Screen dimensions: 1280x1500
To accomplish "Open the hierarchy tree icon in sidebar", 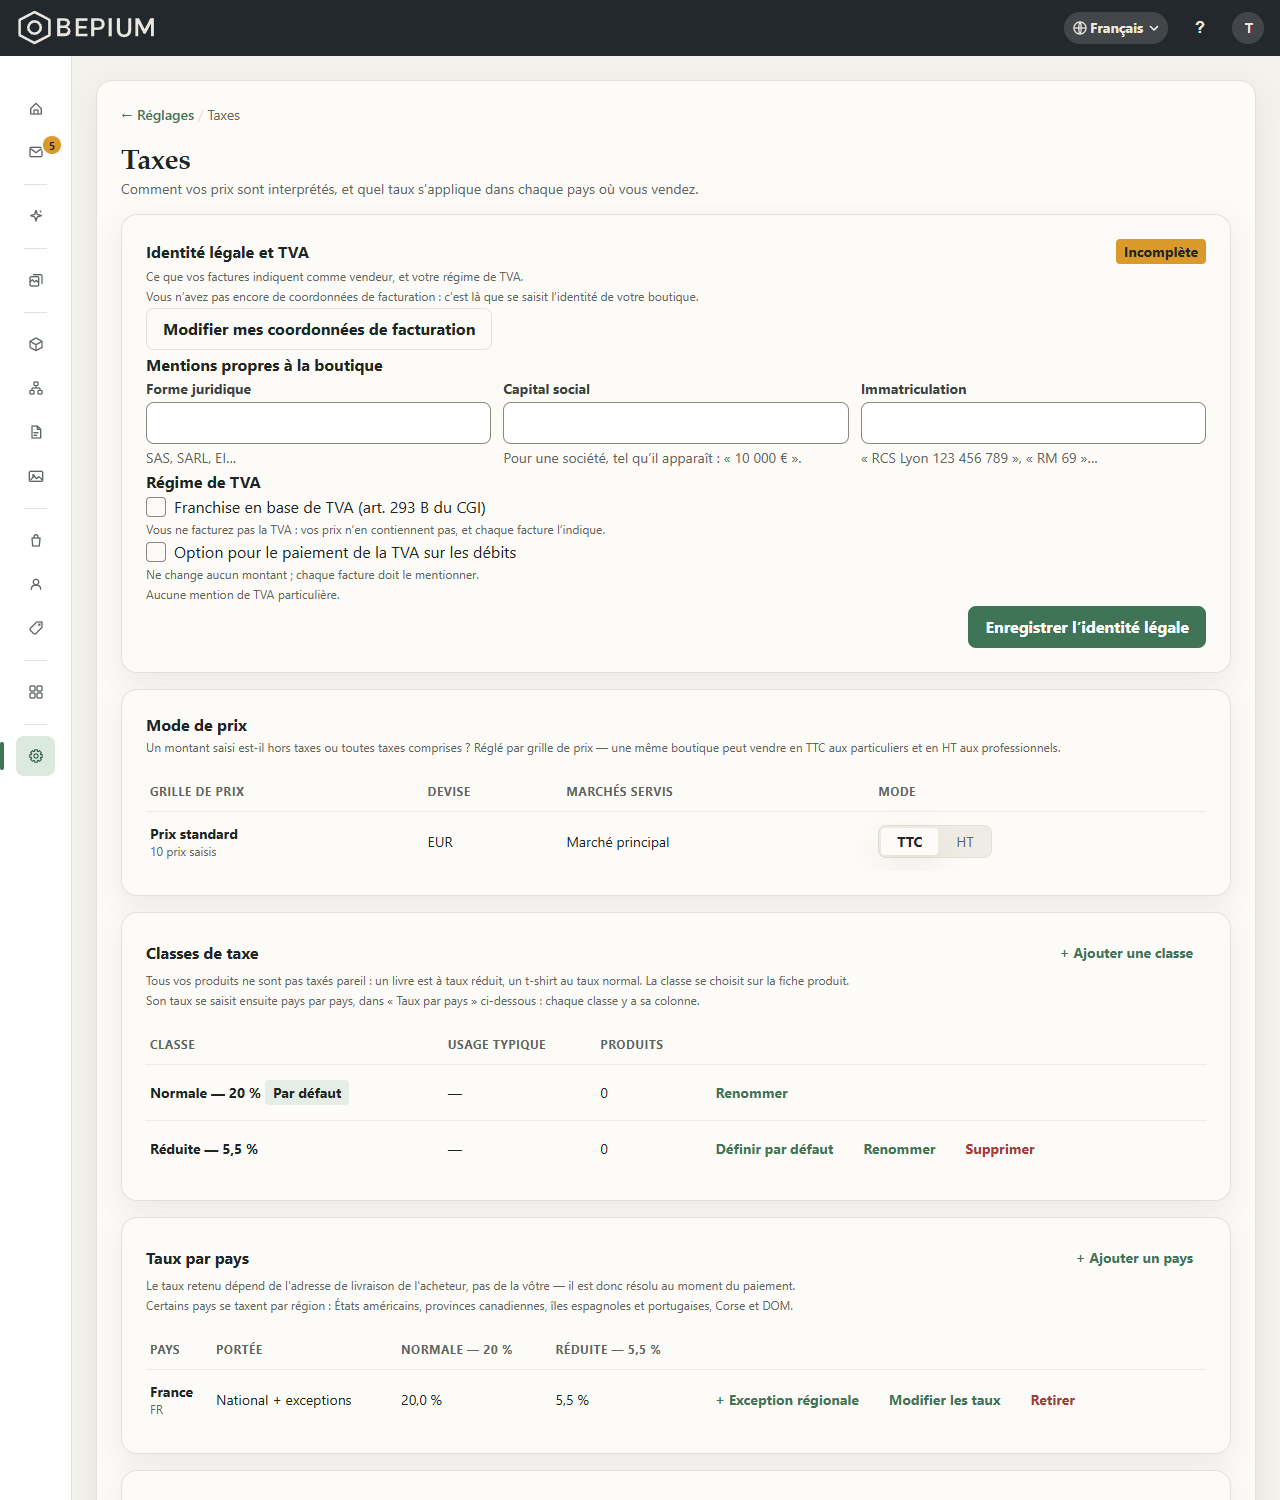I will pyautogui.click(x=36, y=388).
